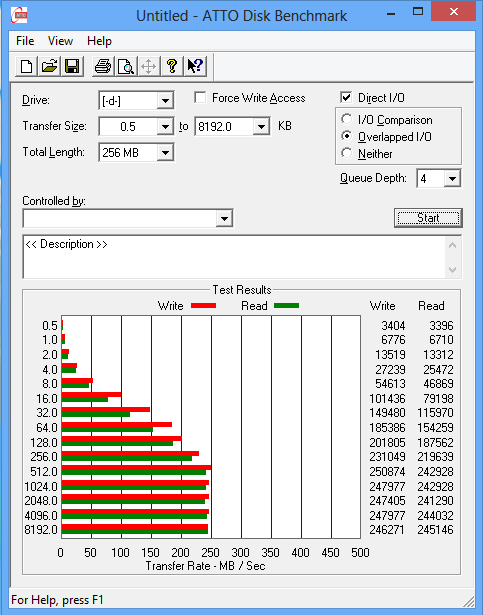Open the Queue Depth dropdown
This screenshot has height=615, width=483.
[x=452, y=179]
